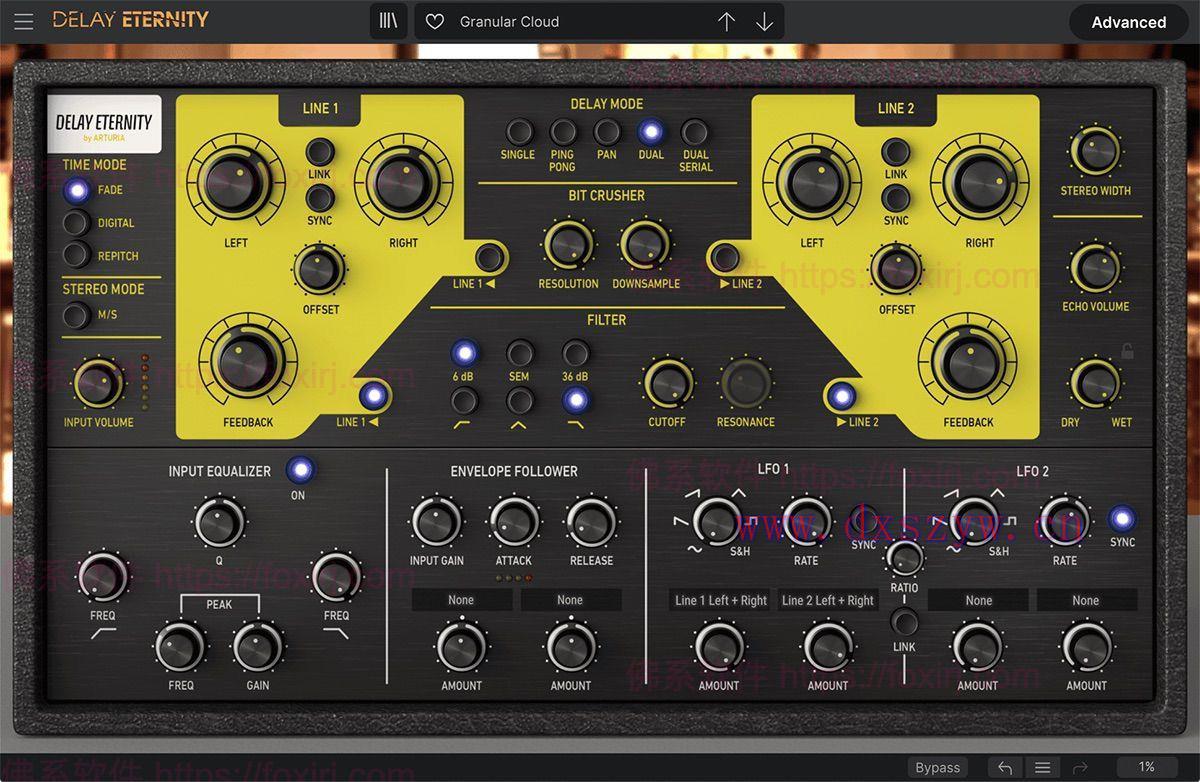Redo the last undone change
This screenshot has width=1200, height=782.
coord(1080,767)
